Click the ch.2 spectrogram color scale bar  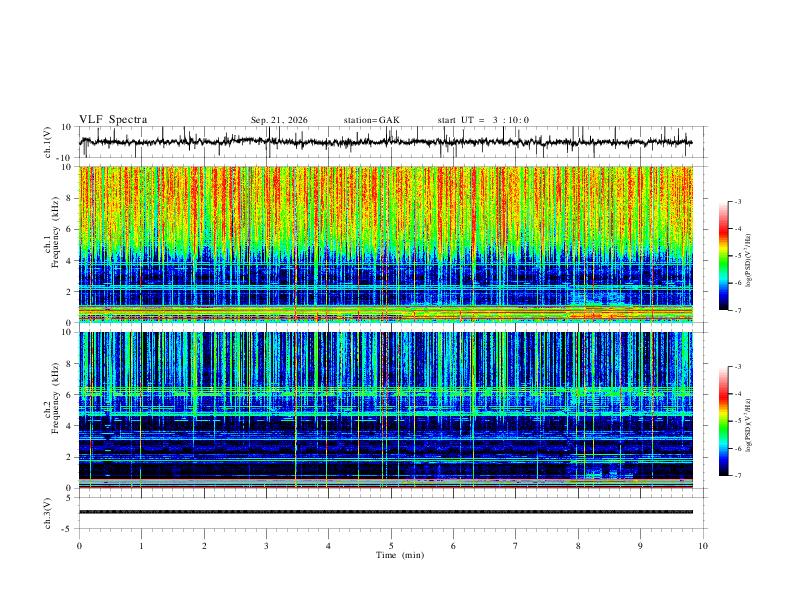coord(723,421)
